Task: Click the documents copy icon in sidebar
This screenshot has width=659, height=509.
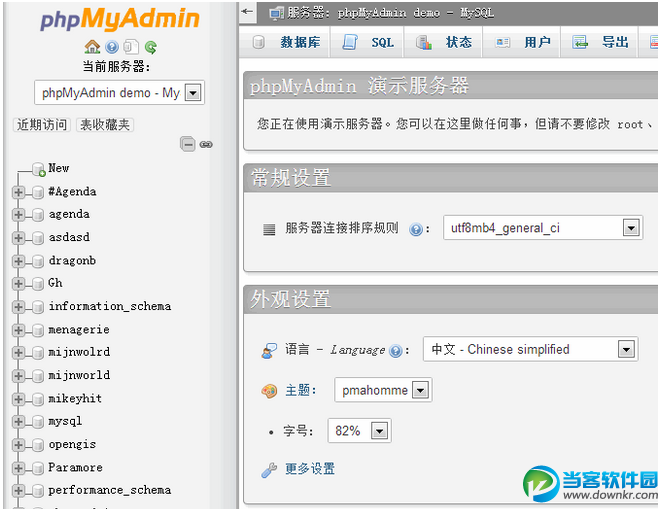Action: coord(131,47)
